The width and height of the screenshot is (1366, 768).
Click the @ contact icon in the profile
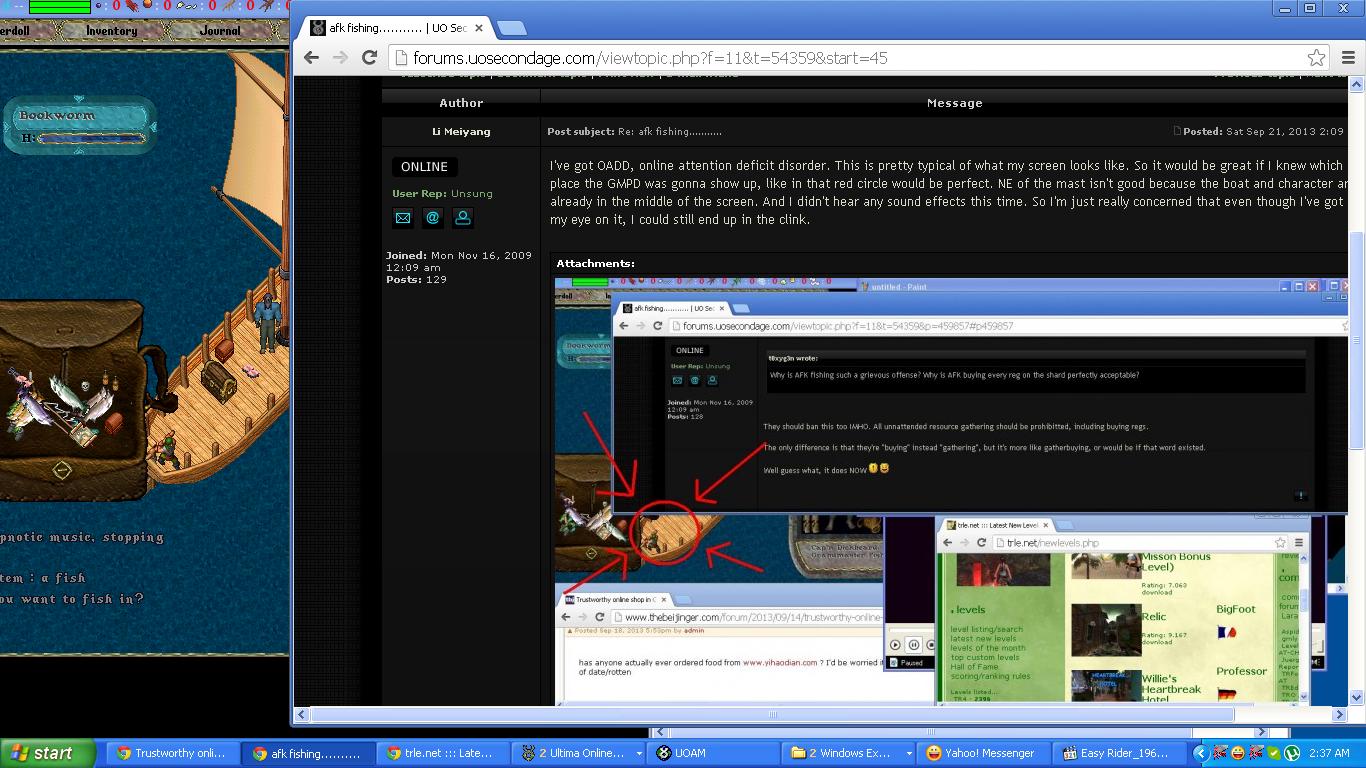point(432,218)
